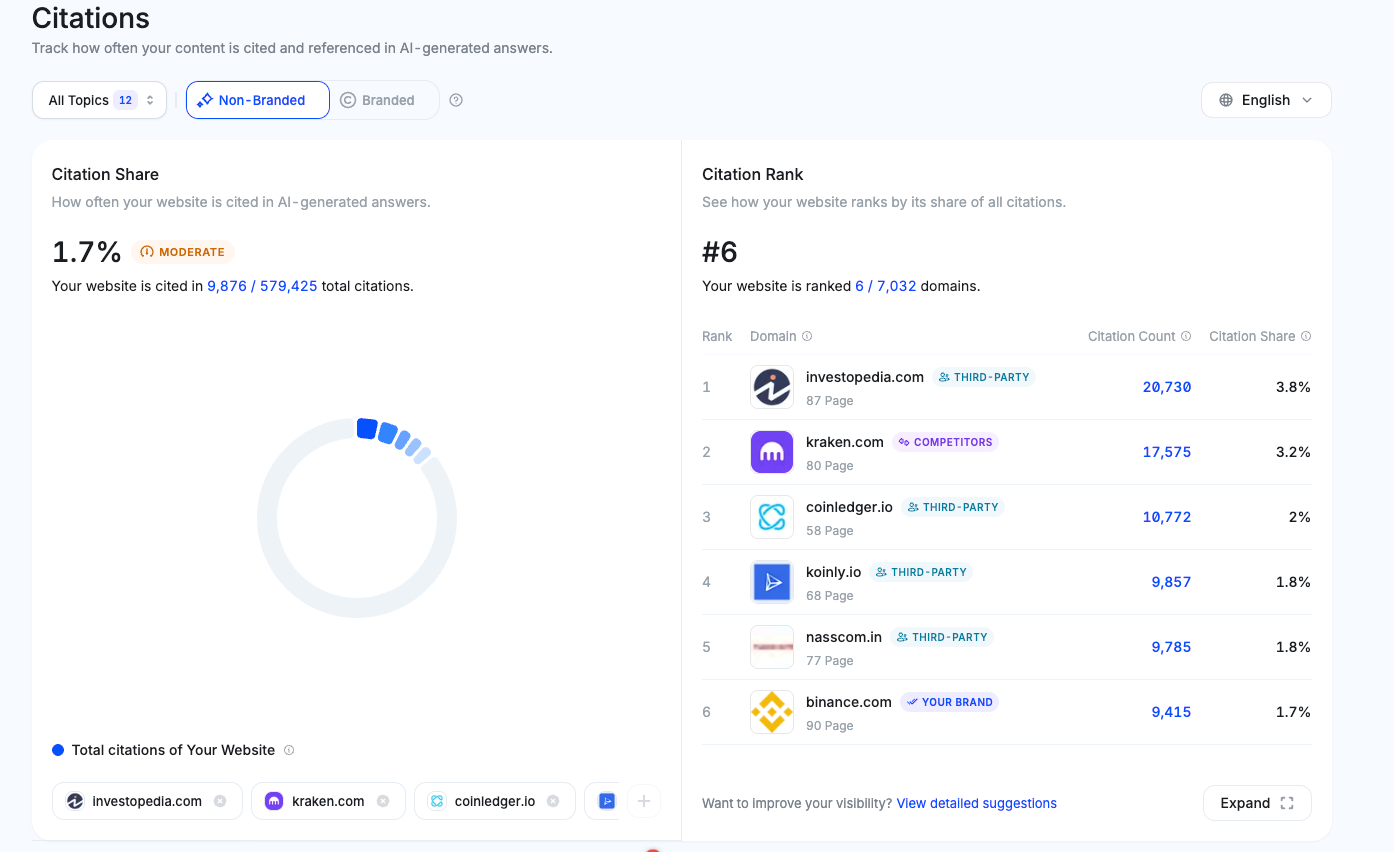
Task: Click the 20,730 citation count for Investopedia
Action: (1166, 387)
